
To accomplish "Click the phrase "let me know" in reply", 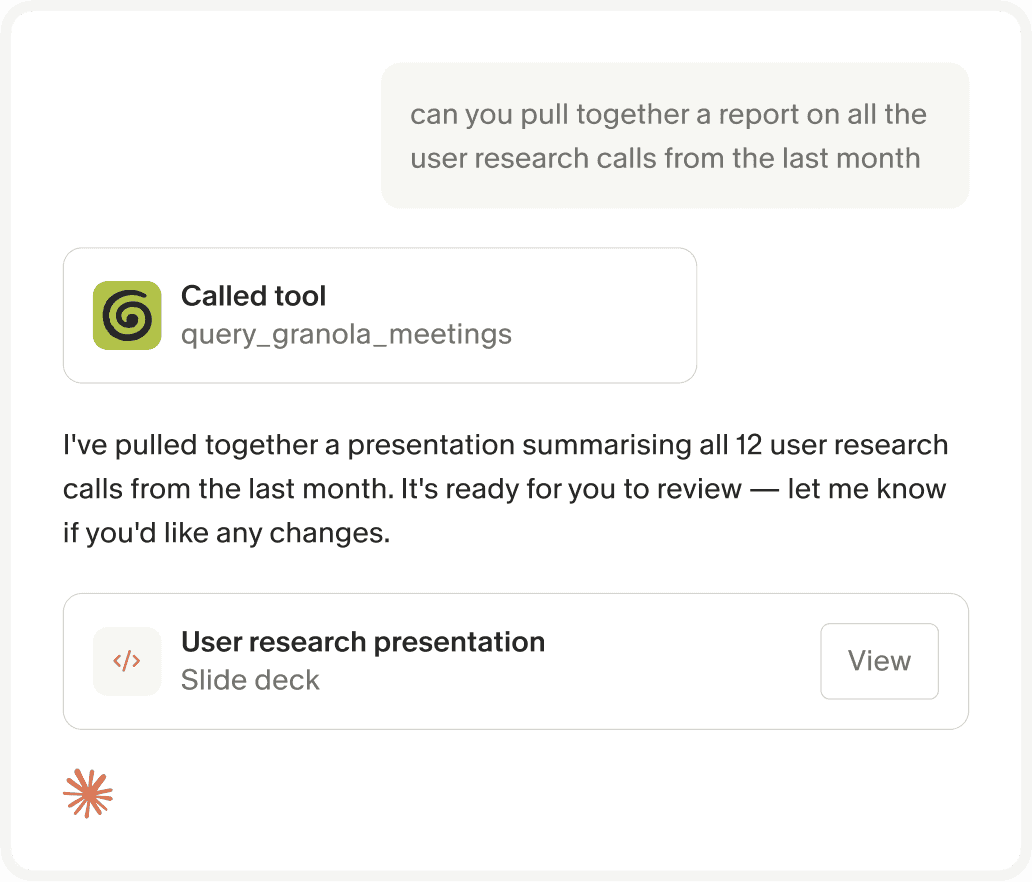I will [x=867, y=489].
